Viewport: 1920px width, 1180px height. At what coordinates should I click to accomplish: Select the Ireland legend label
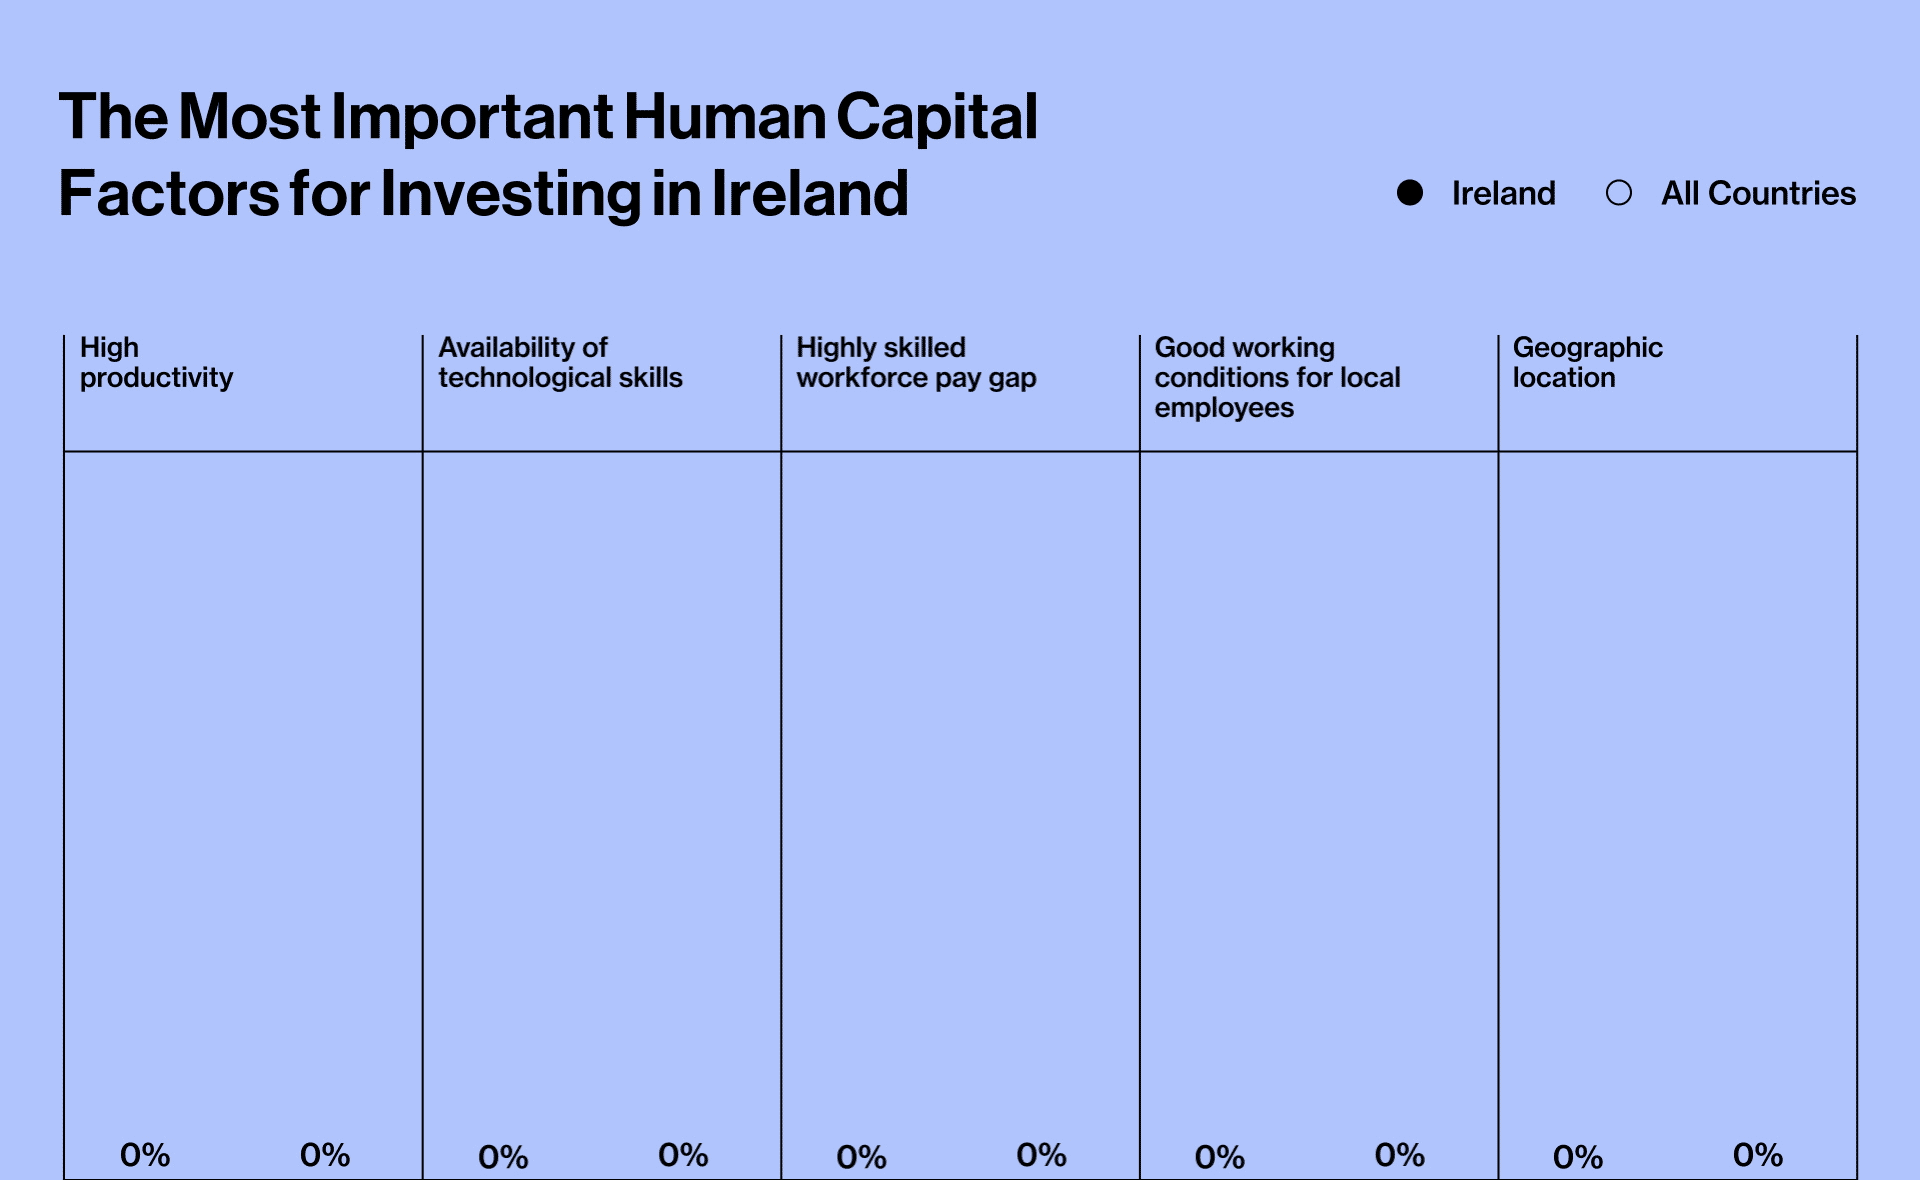click(x=1503, y=193)
